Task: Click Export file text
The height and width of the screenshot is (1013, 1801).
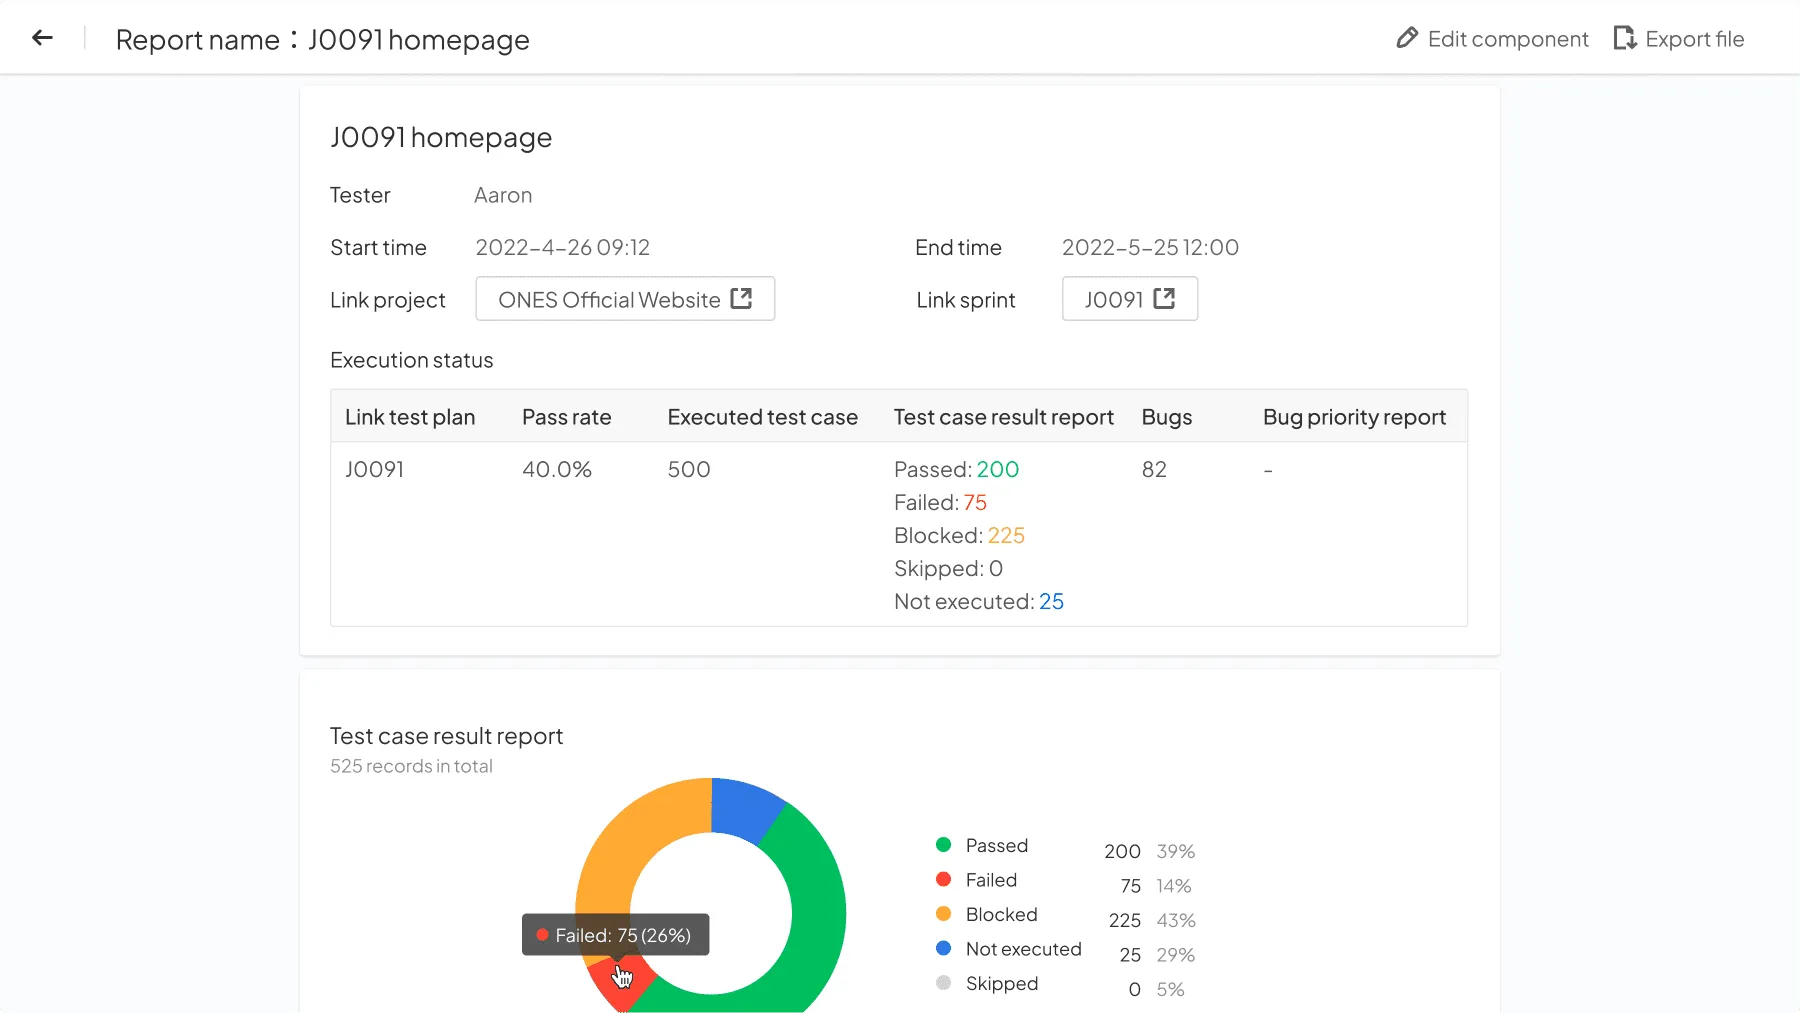Action: point(1695,39)
